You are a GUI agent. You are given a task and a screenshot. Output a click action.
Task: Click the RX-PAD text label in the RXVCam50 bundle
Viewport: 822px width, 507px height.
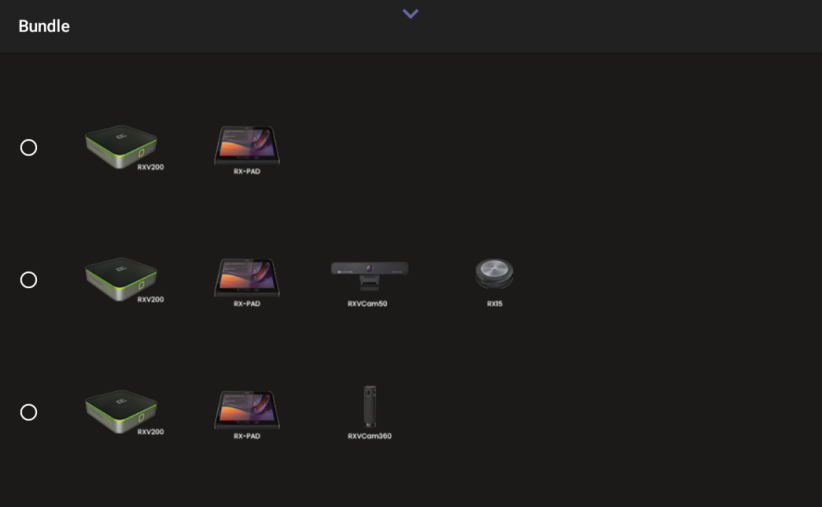coord(247,304)
